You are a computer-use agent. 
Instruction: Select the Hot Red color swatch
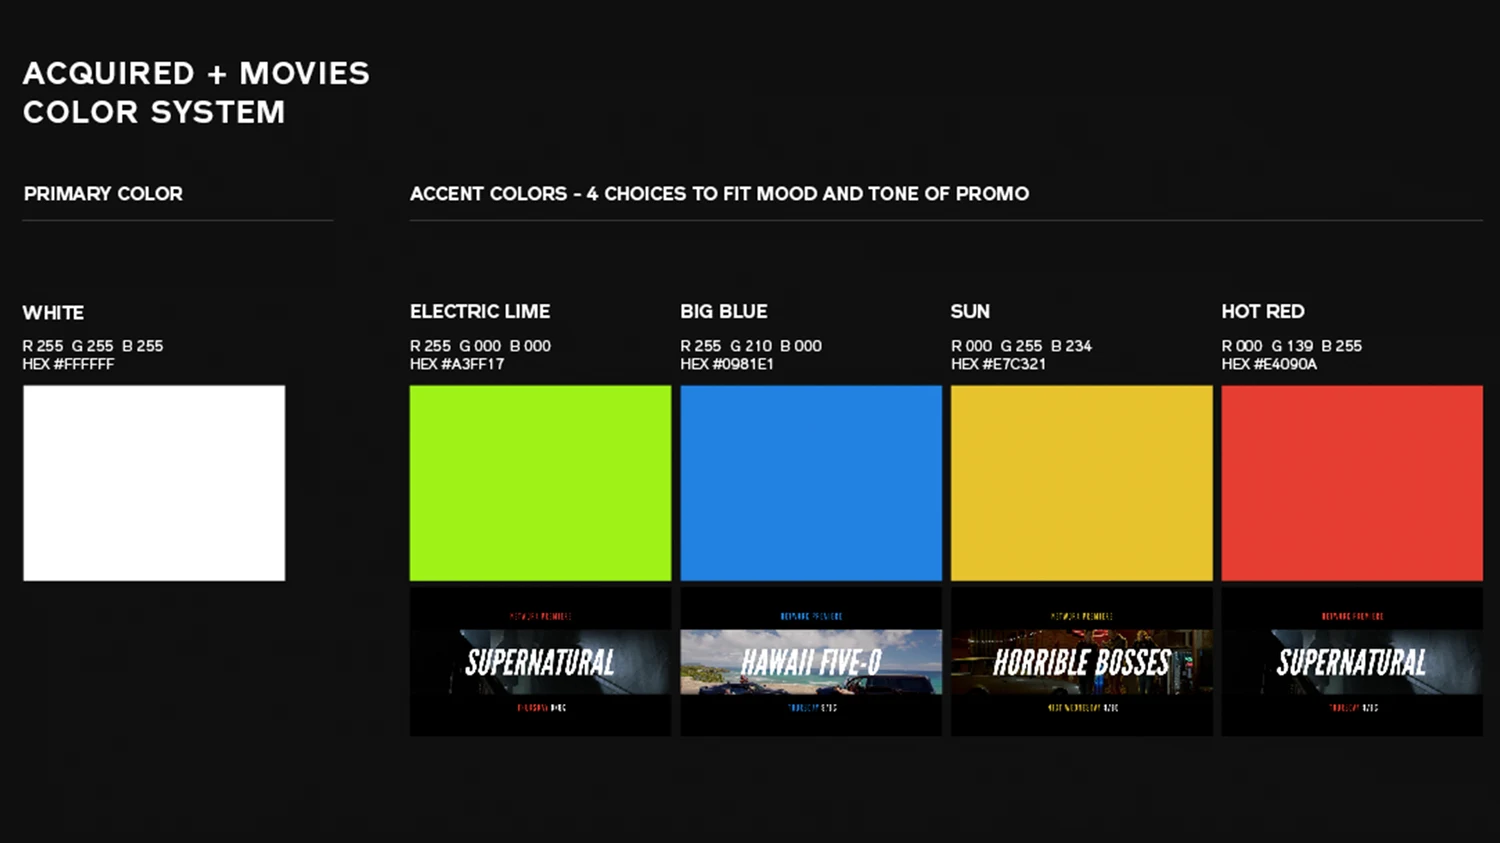1352,483
